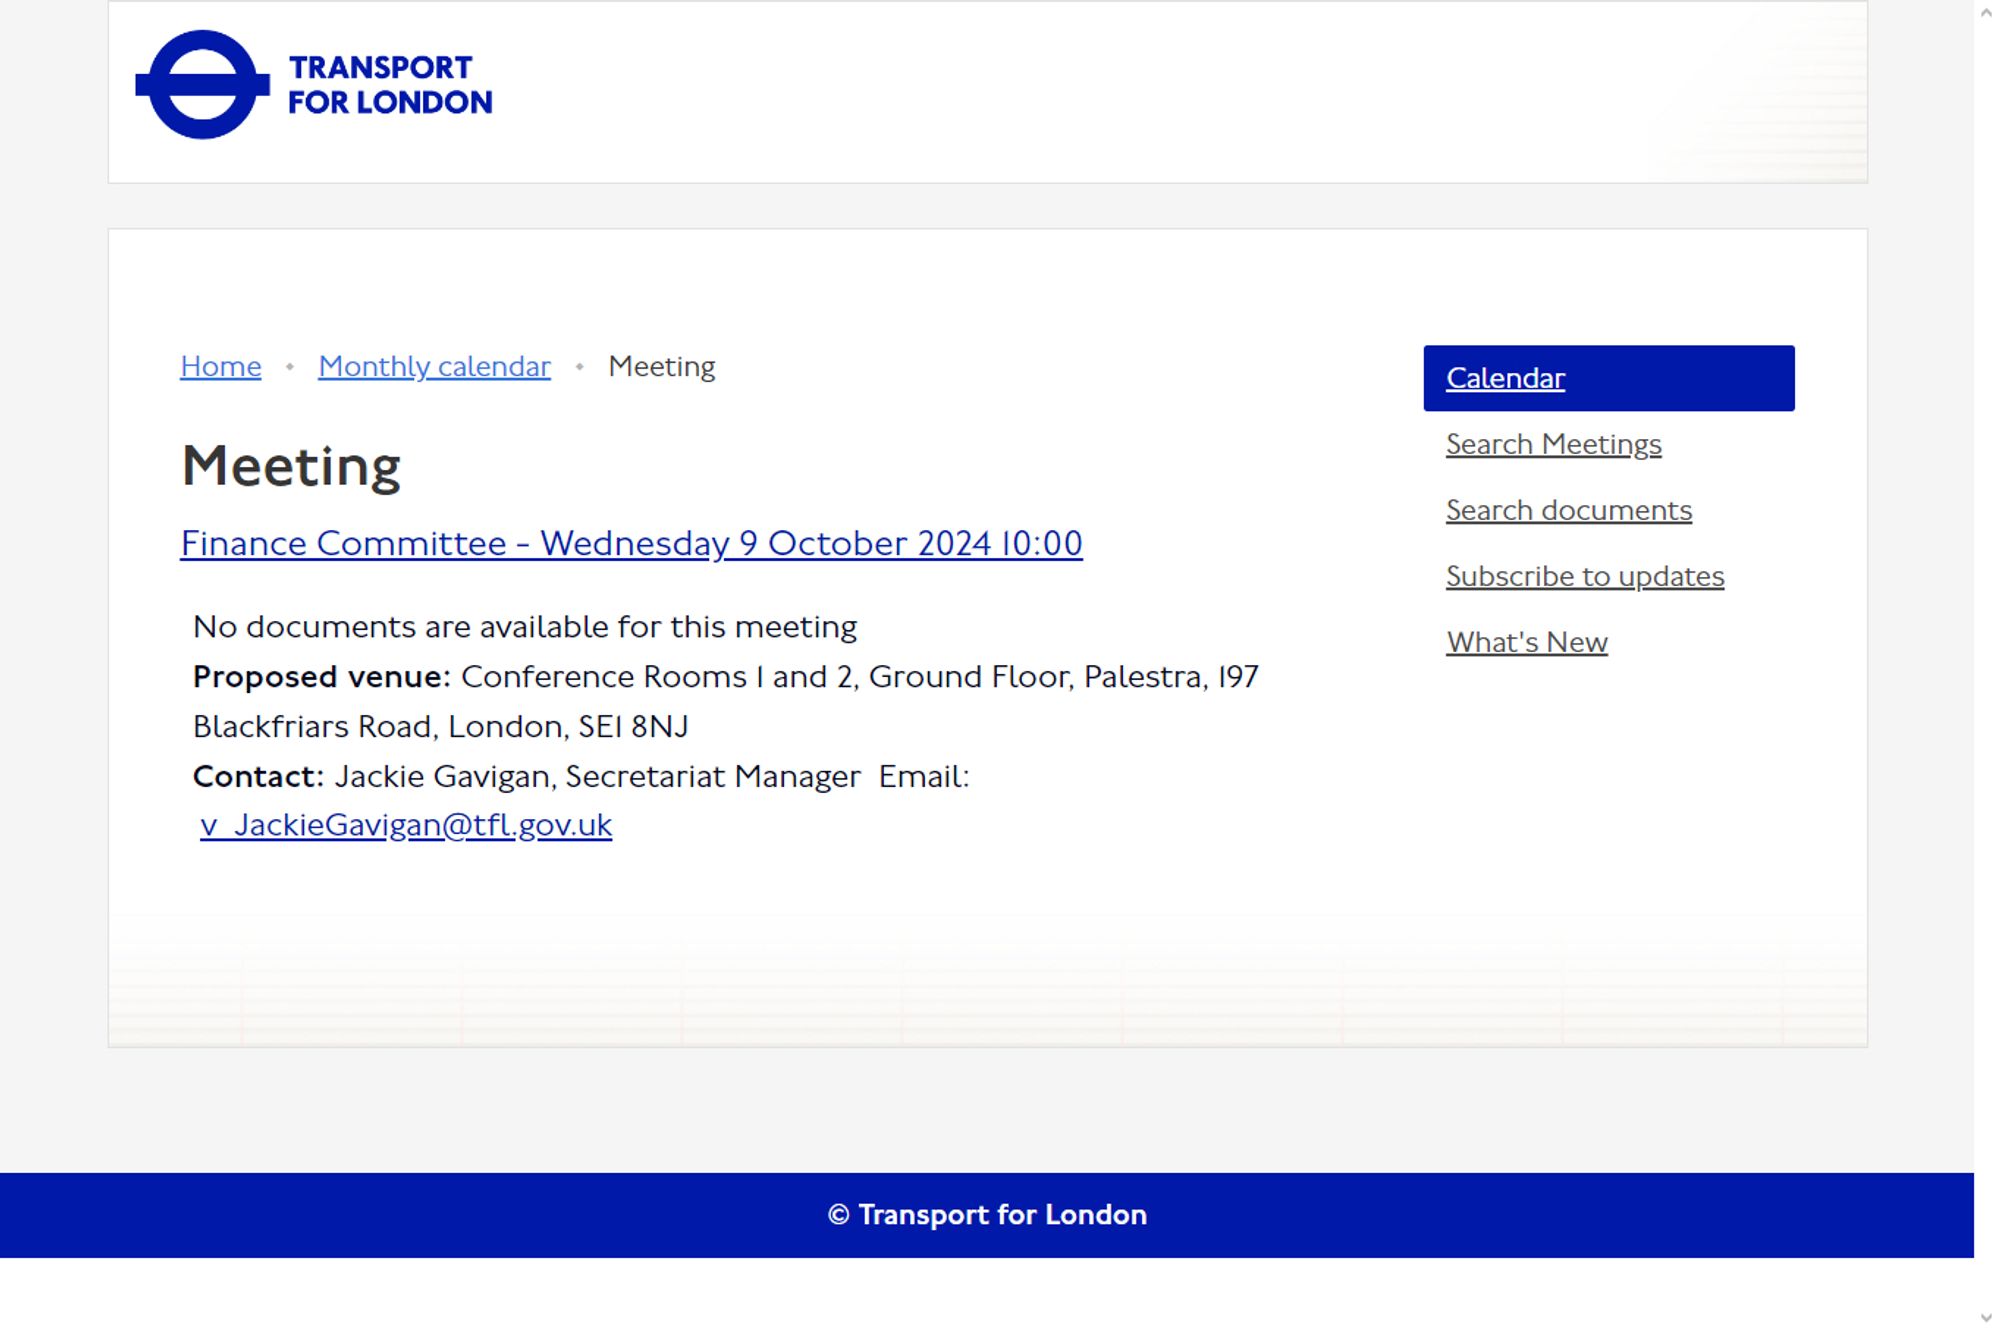Click the Finance Committee meeting link

pos(633,542)
